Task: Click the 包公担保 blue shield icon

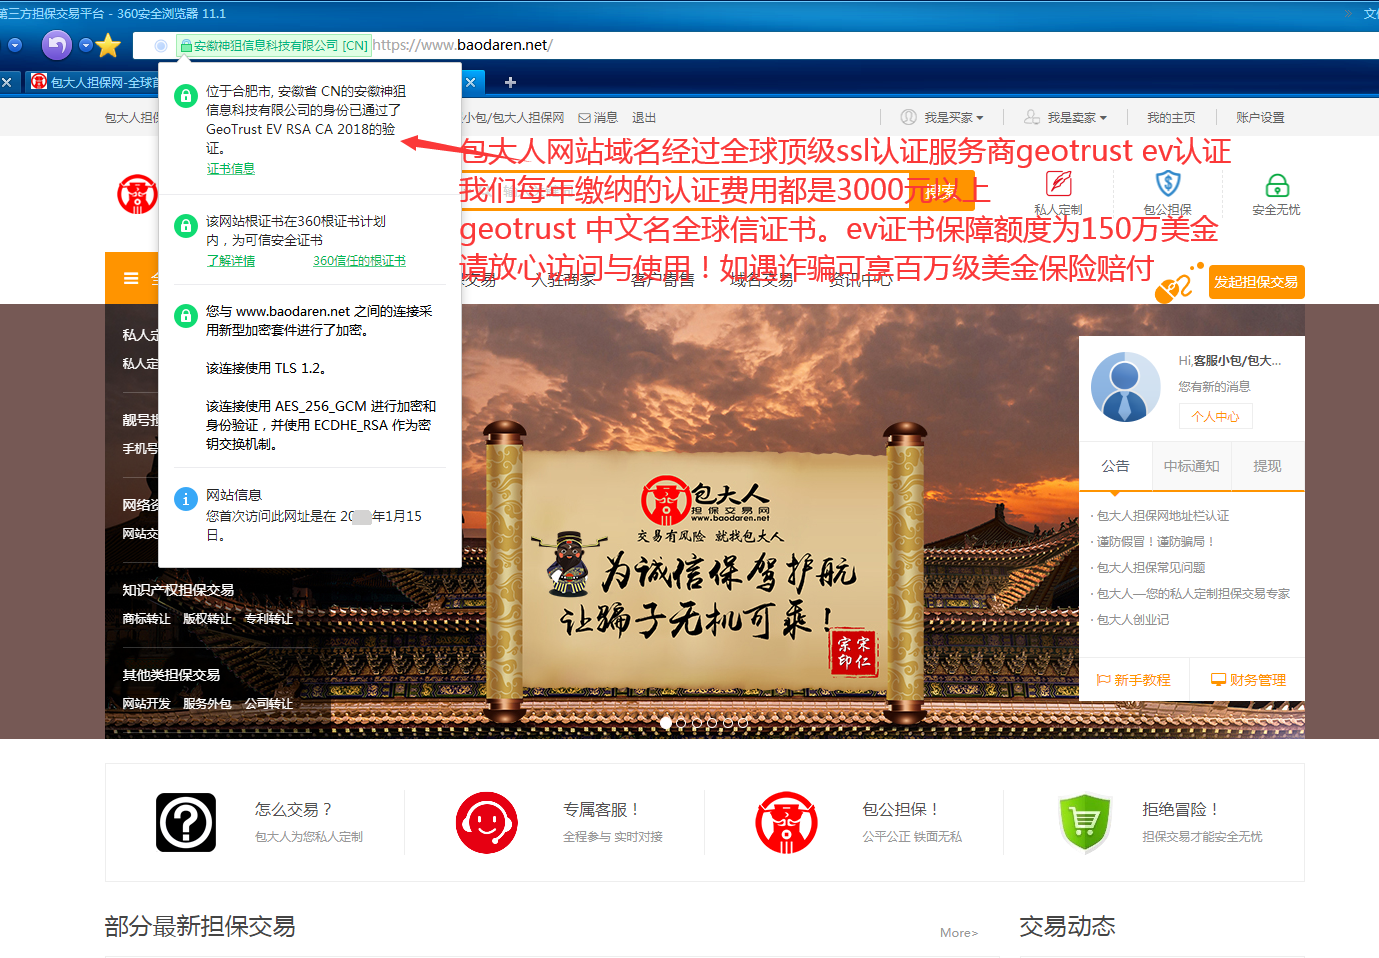Action: (1168, 184)
